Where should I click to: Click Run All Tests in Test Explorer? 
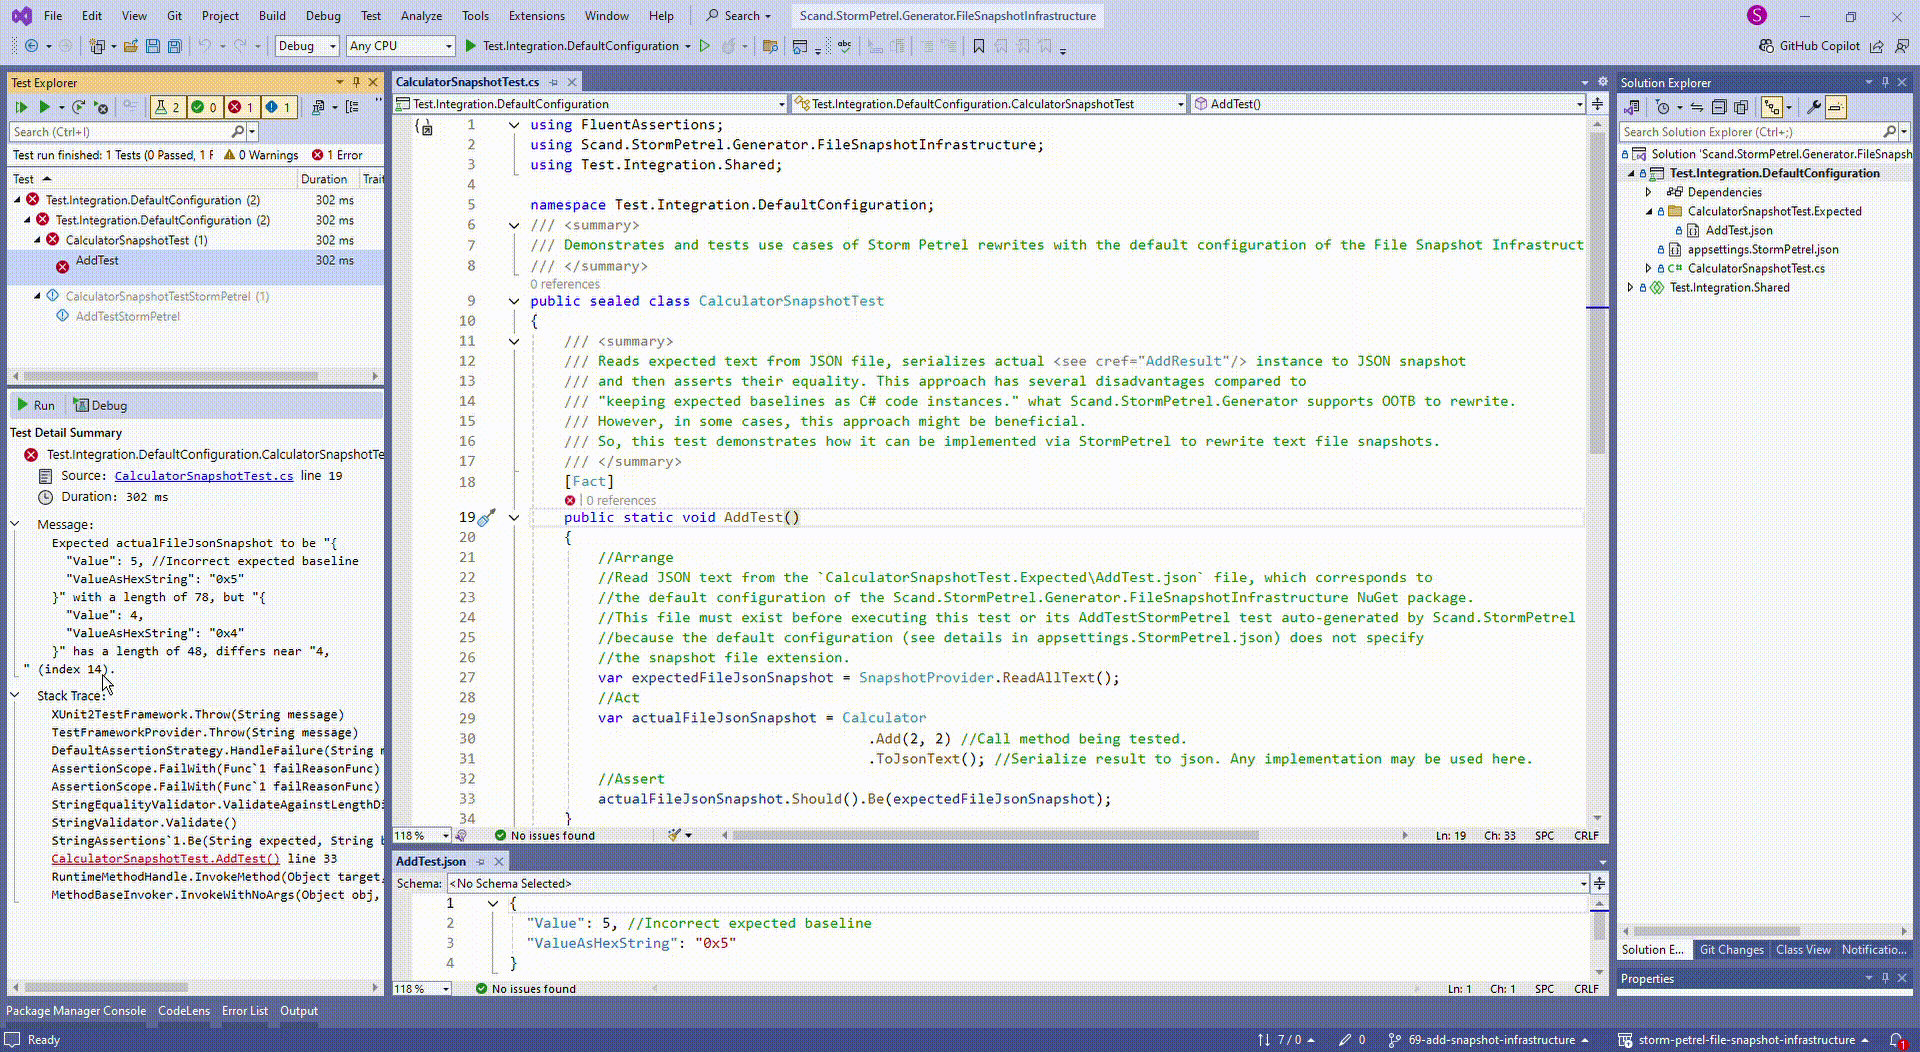click(x=21, y=107)
